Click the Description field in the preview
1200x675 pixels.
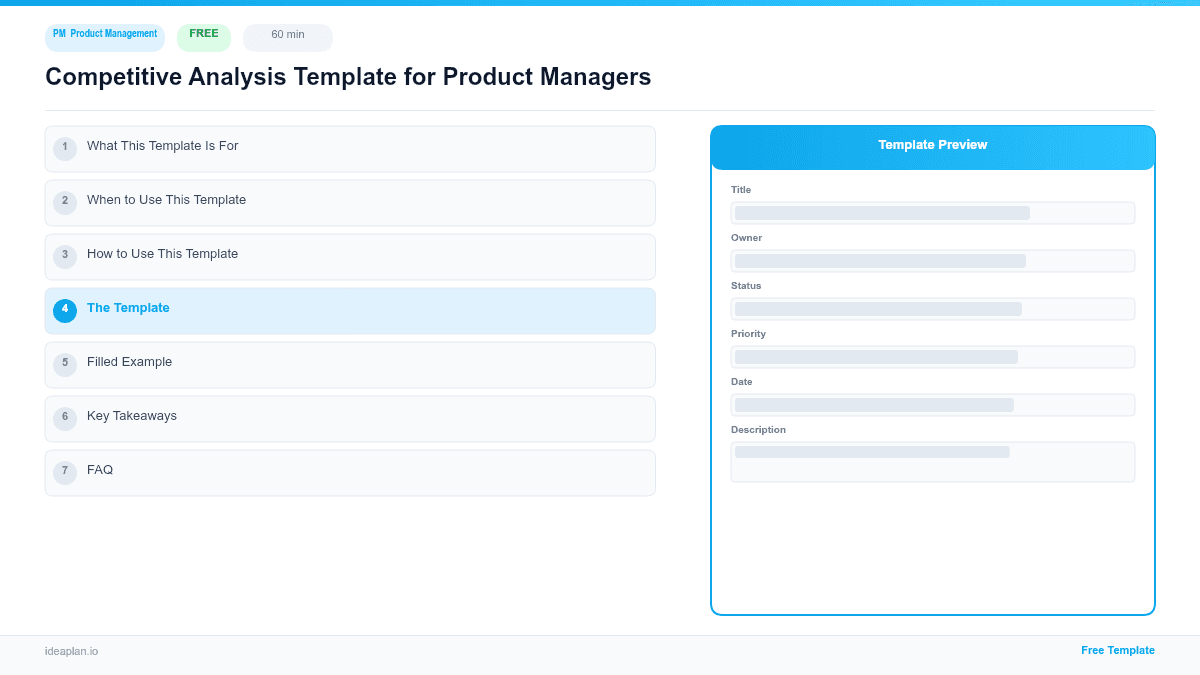pyautogui.click(x=932, y=461)
